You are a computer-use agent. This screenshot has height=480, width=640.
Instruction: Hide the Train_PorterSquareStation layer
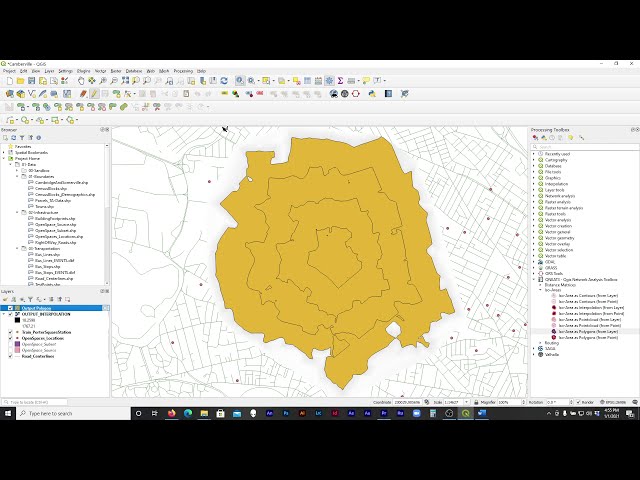click(10, 332)
